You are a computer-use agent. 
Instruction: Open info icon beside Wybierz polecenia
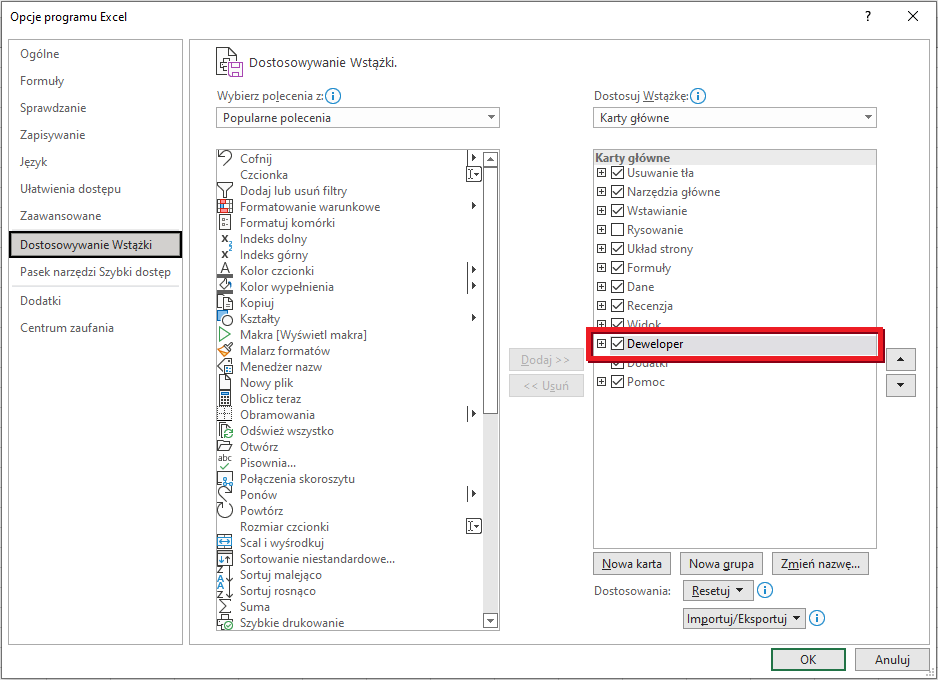pyautogui.click(x=333, y=96)
